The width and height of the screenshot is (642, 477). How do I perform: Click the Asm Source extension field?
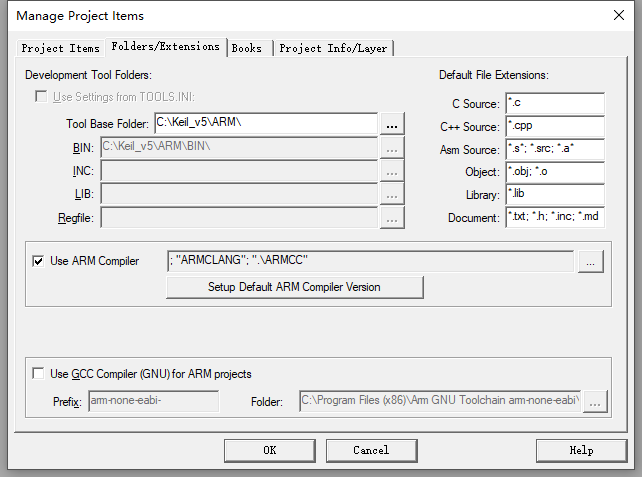coord(554,149)
